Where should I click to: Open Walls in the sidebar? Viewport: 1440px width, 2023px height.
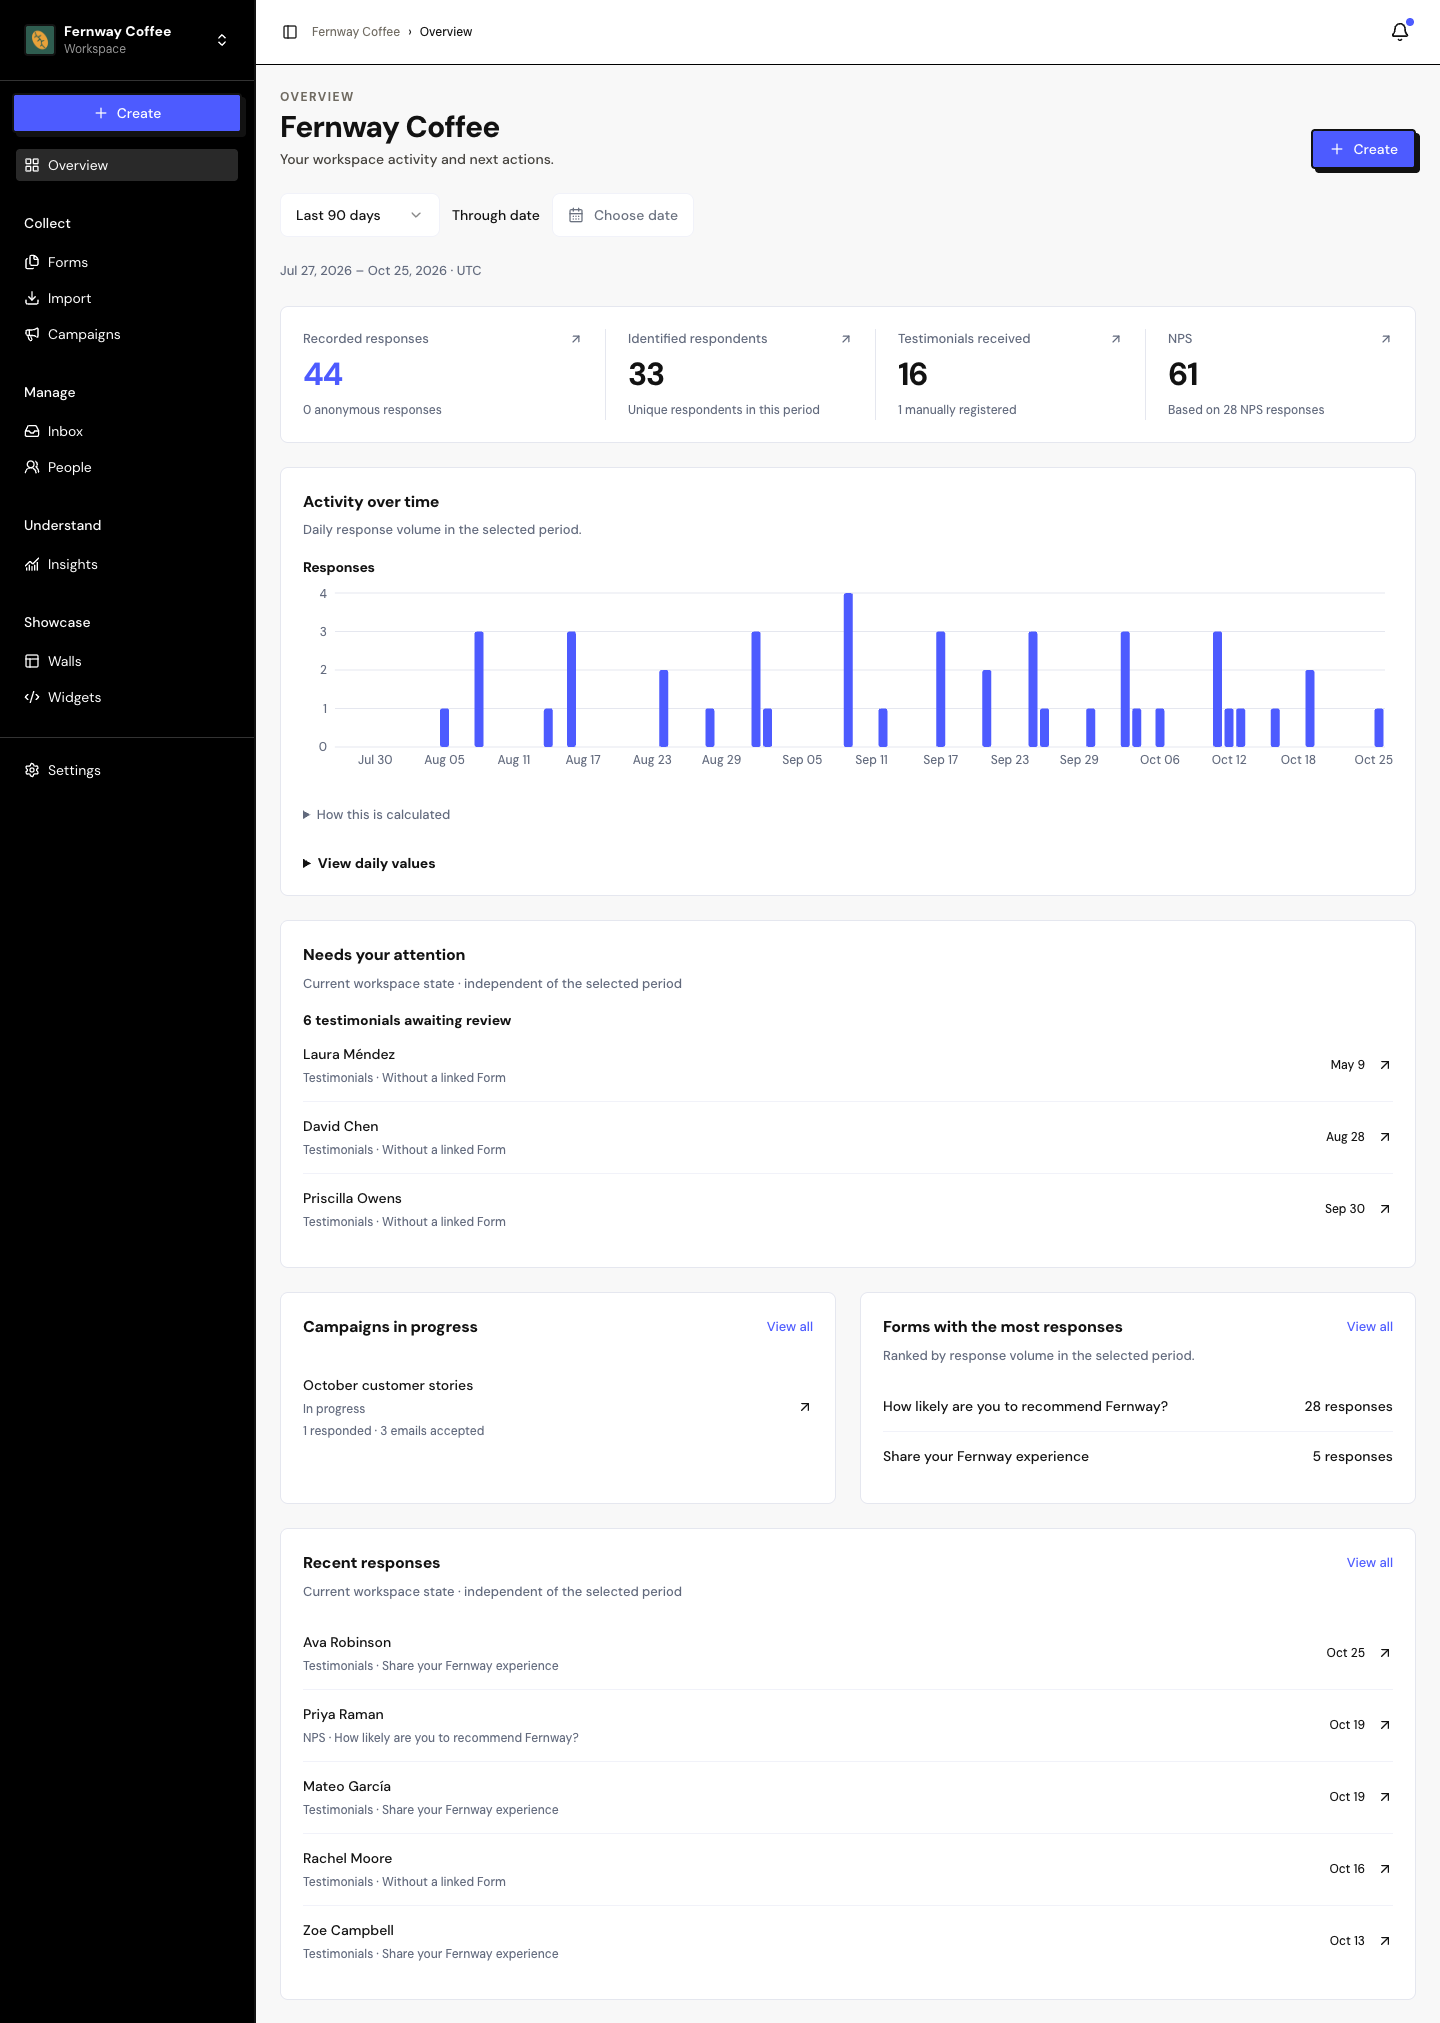click(127, 661)
